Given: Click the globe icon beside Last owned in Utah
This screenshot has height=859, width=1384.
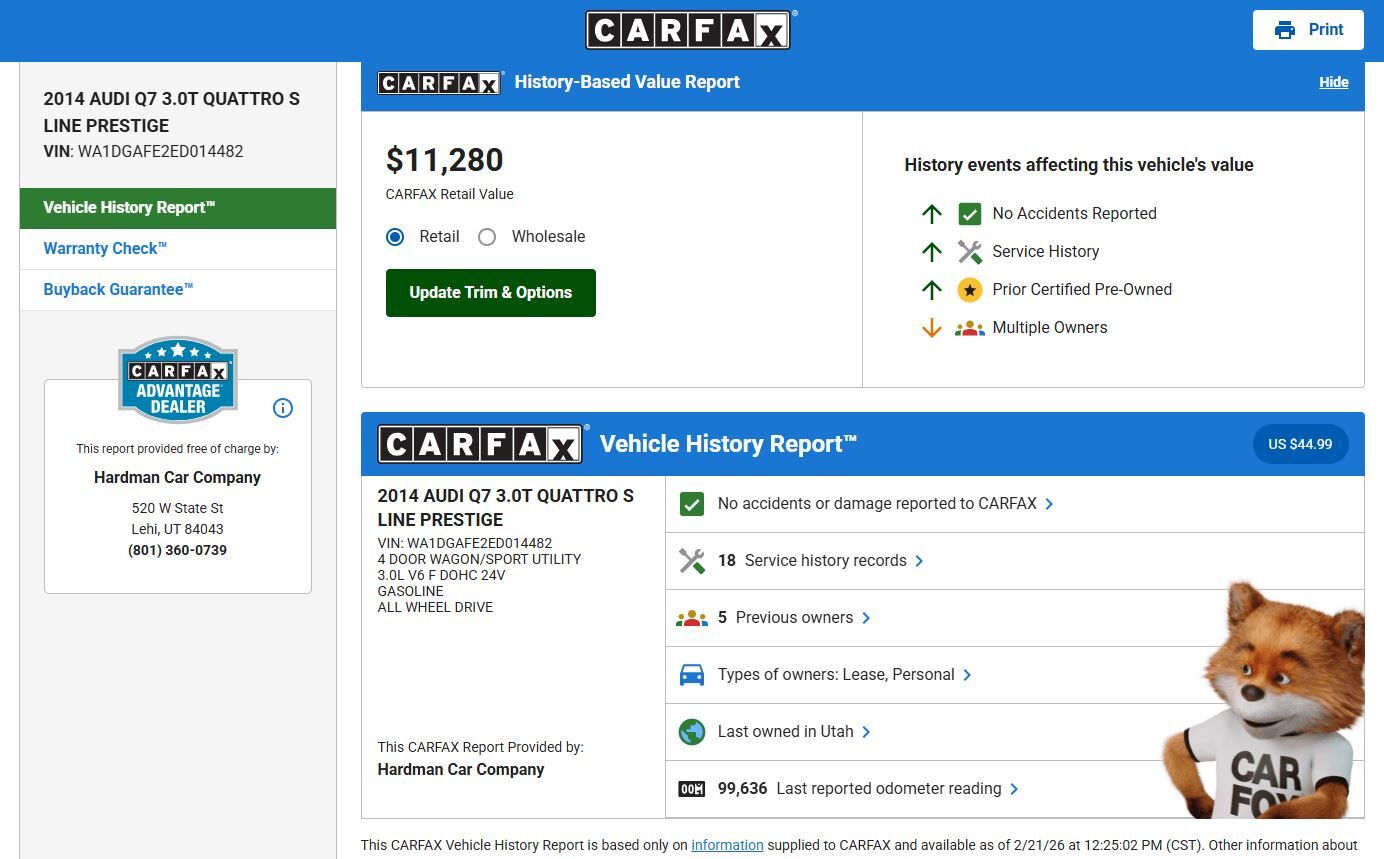Looking at the screenshot, I should [692, 732].
